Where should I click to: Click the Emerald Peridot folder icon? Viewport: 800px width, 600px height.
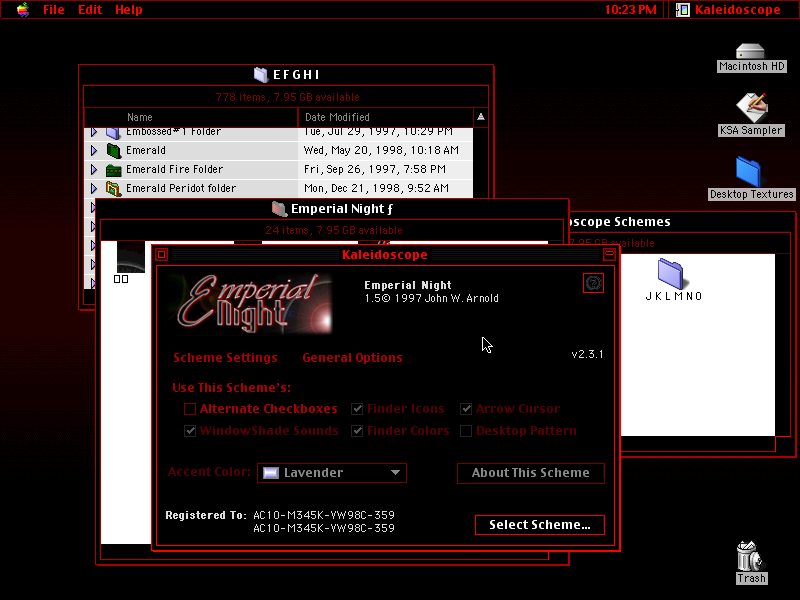click(113, 188)
